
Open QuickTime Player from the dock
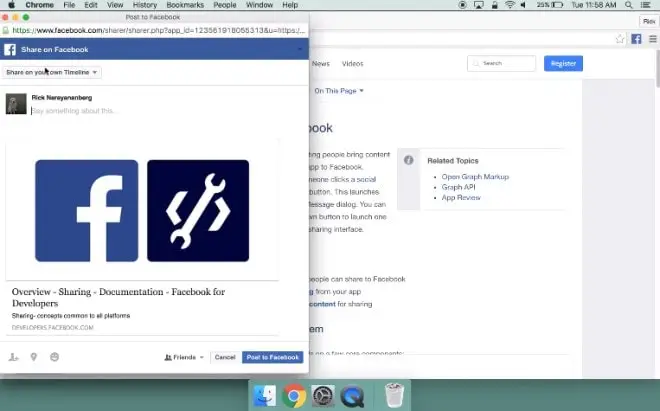[352, 396]
